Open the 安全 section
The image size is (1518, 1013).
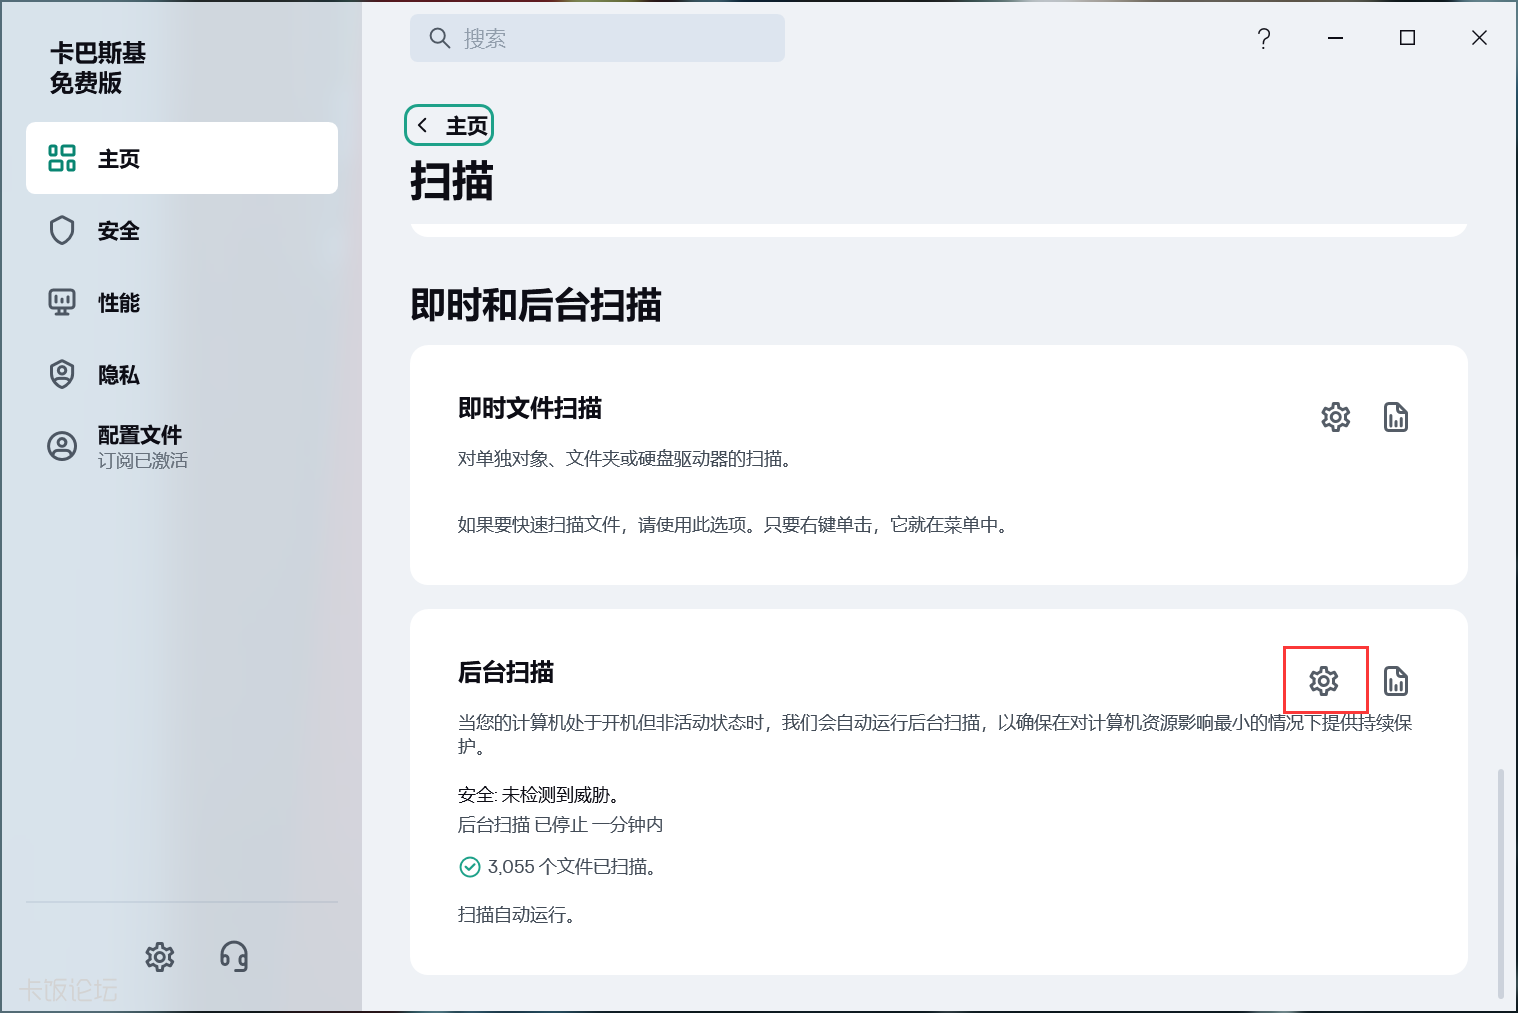click(x=182, y=230)
